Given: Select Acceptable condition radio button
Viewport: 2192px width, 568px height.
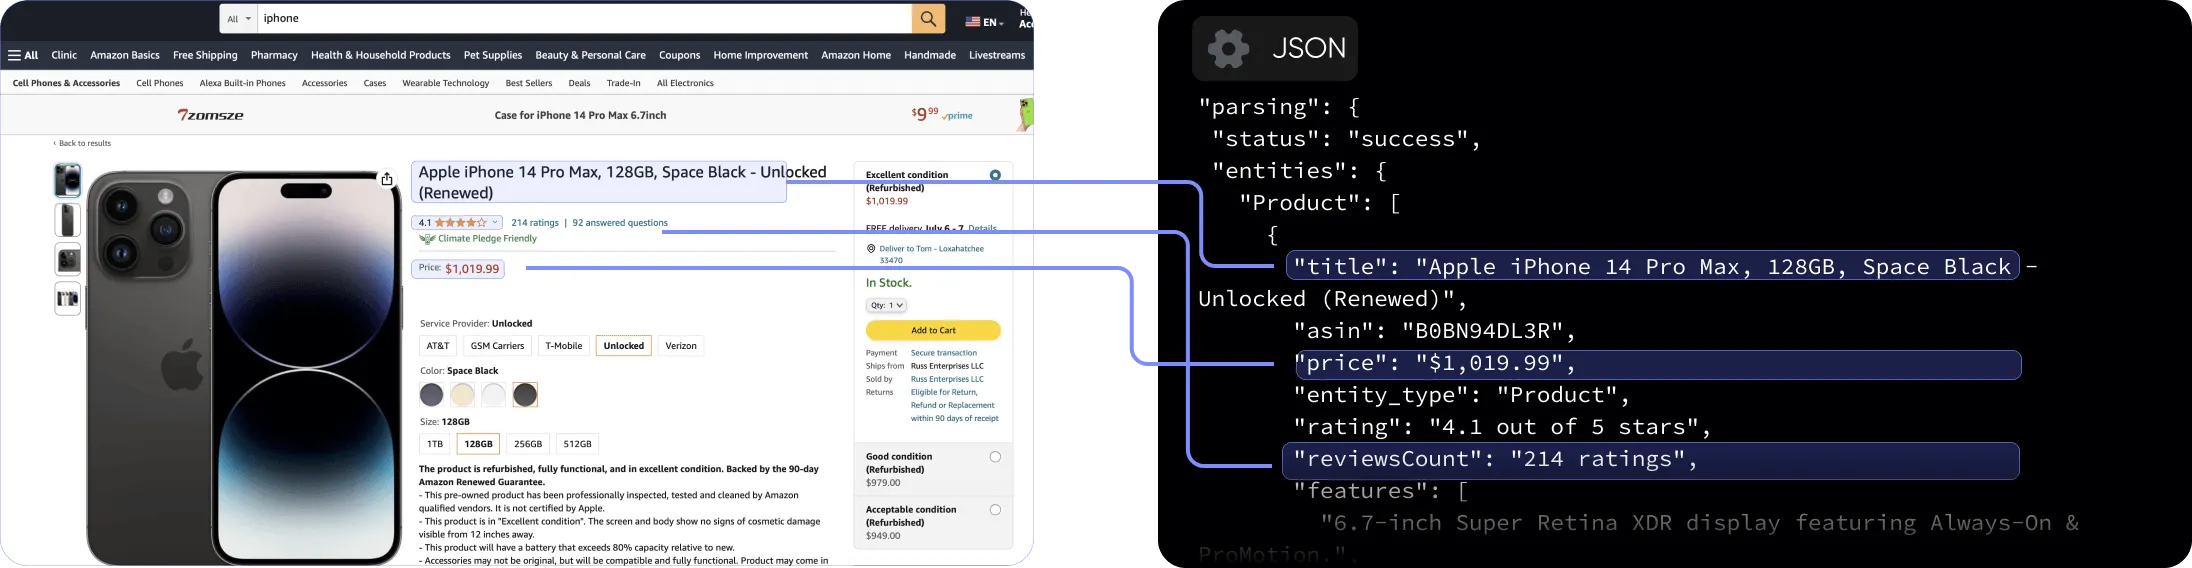Looking at the screenshot, I should click(995, 510).
